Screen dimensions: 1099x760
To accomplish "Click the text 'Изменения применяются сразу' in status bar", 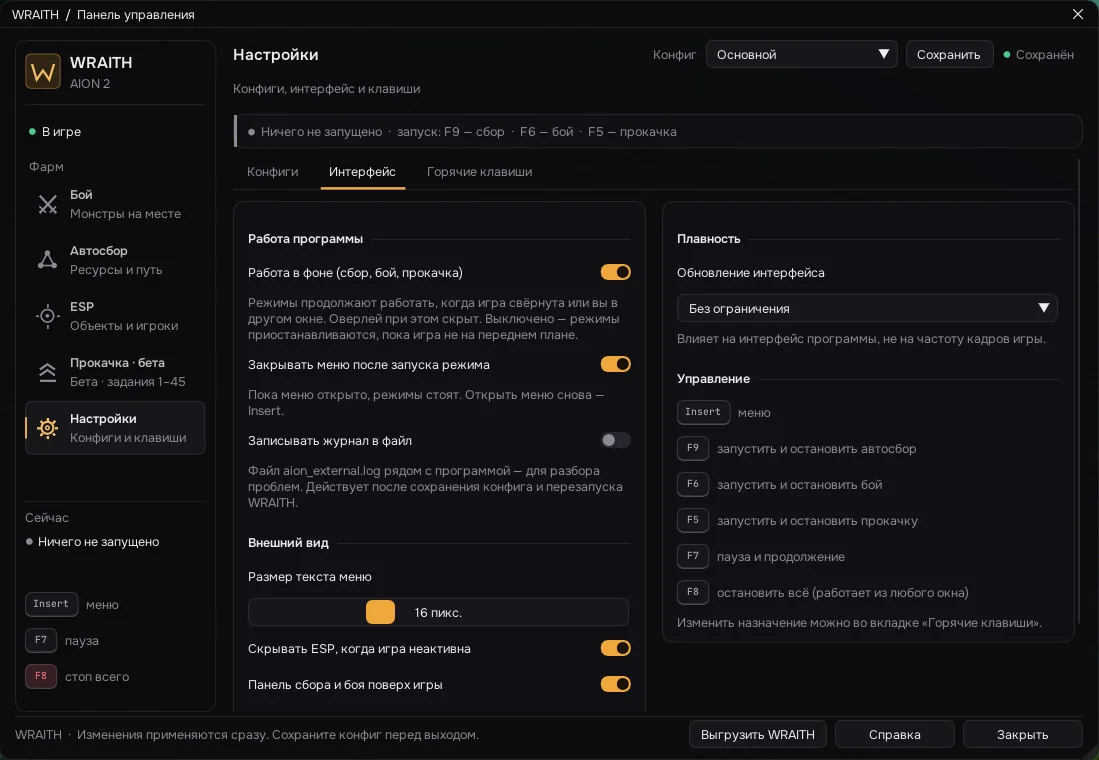I will [x=172, y=735].
